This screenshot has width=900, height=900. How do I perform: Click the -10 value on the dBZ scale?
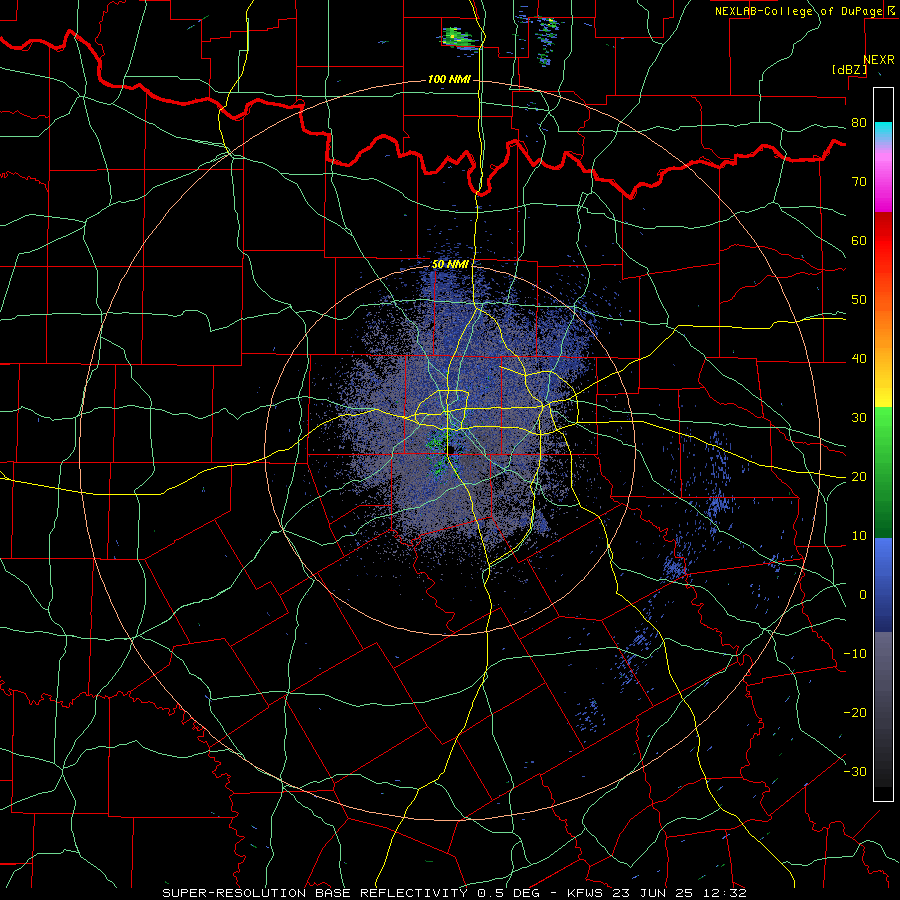pos(855,654)
